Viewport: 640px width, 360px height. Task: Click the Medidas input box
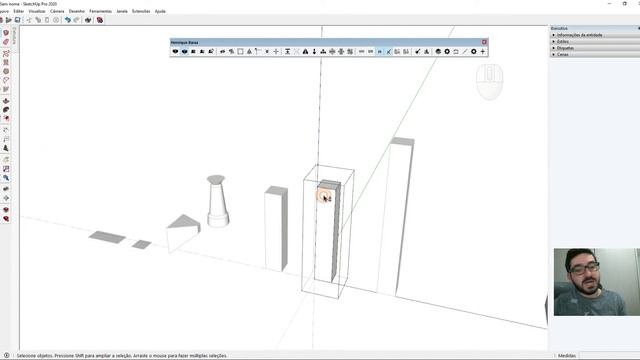click(609, 356)
